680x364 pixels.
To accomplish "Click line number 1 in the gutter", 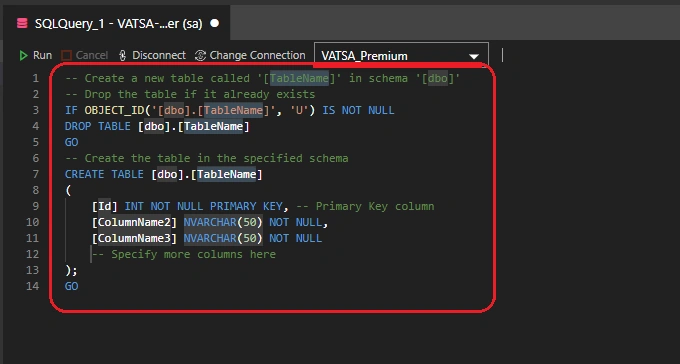I will (x=36, y=79).
